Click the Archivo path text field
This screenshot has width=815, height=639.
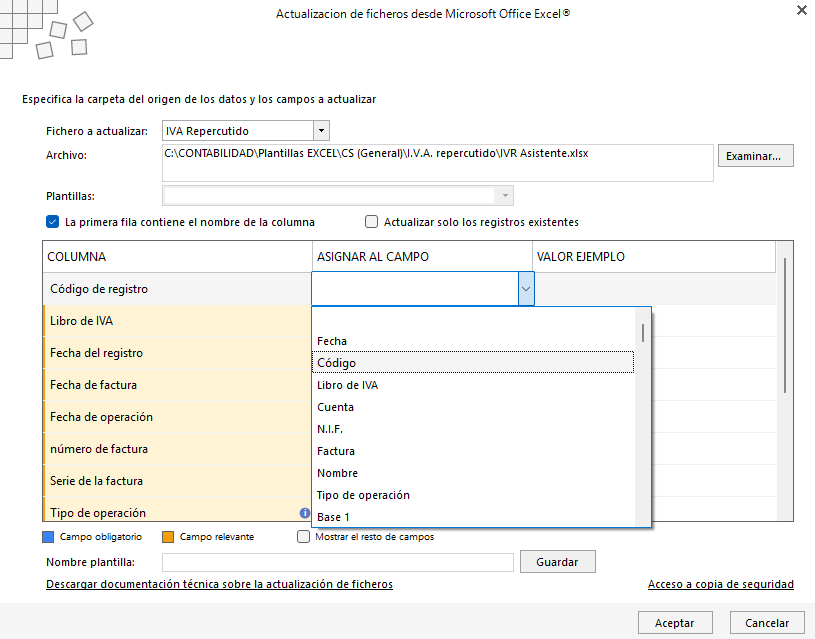tap(438, 163)
